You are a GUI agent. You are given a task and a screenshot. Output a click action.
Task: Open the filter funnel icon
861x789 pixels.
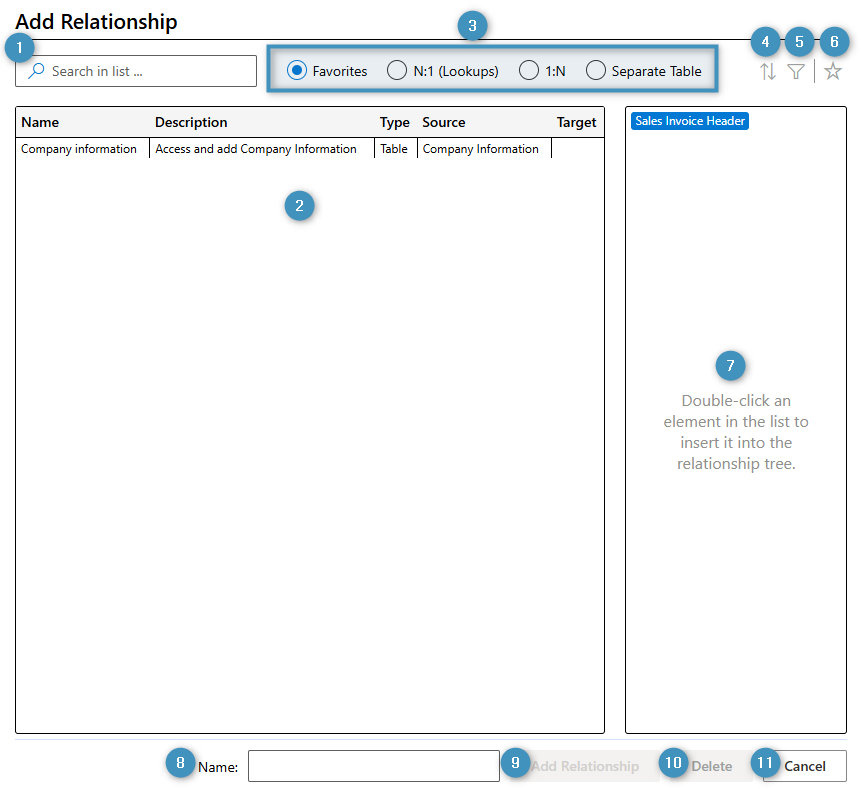pyautogui.click(x=796, y=71)
